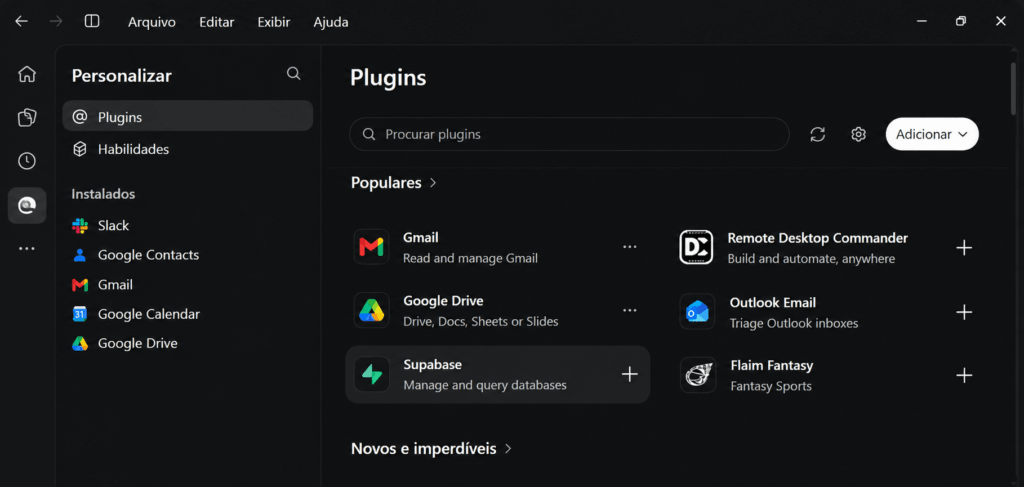This screenshot has height=487, width=1024.
Task: Open the copy documents icon in rail
Action: (27, 118)
